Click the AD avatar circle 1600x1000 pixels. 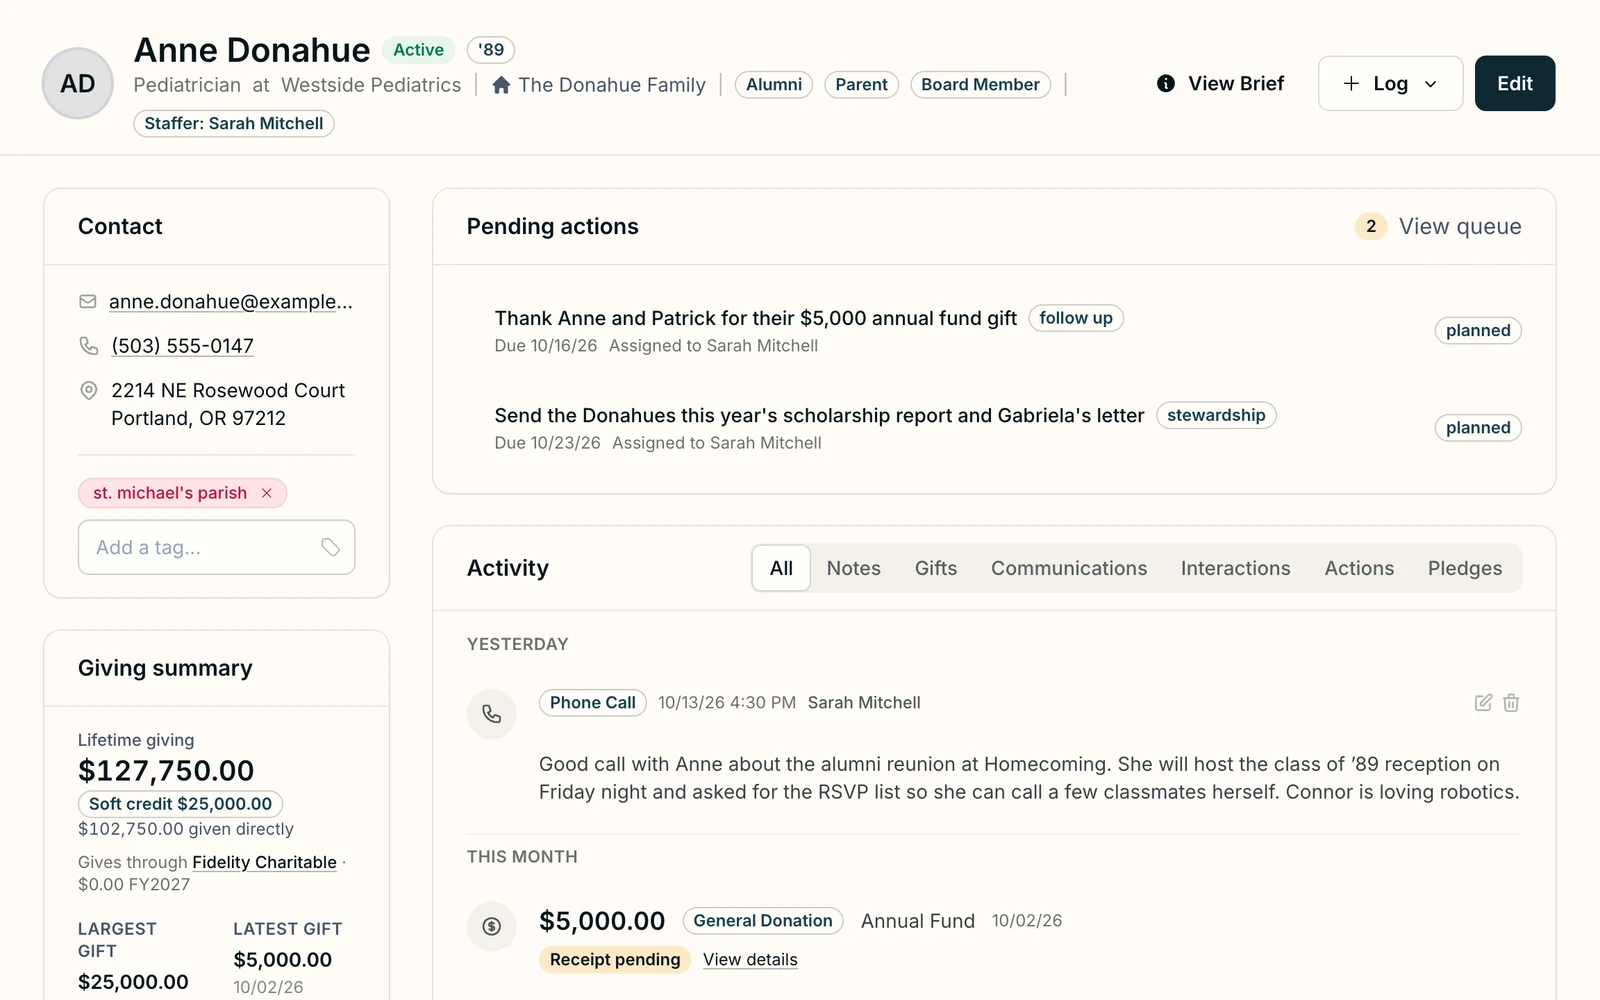[78, 84]
